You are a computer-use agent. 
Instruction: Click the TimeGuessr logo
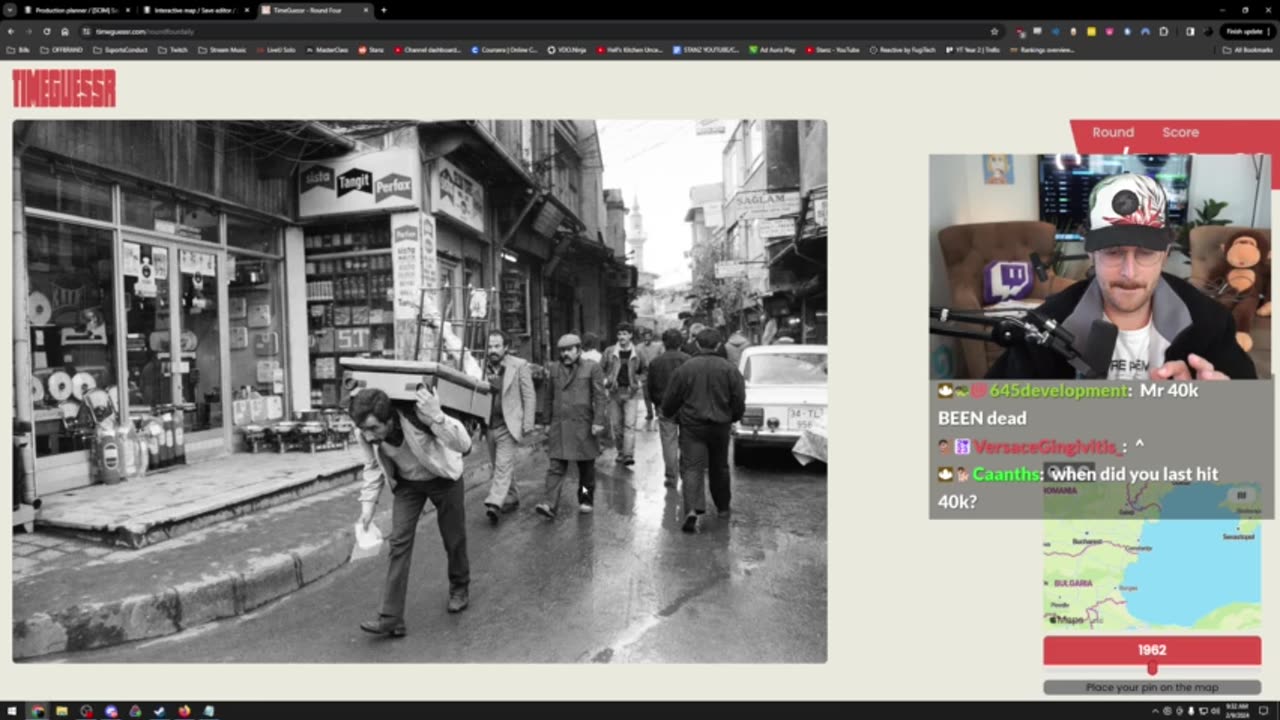[64, 89]
